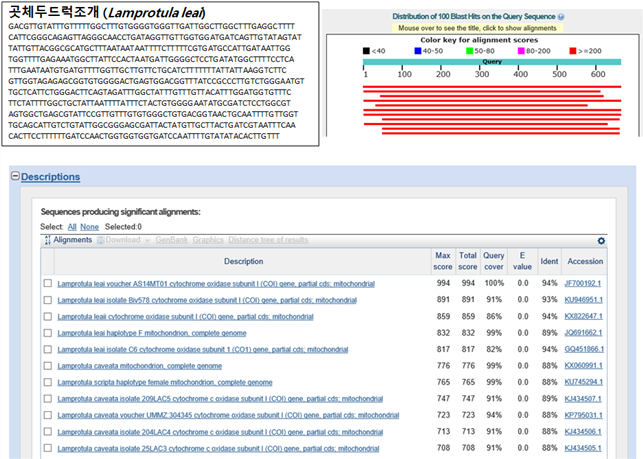The height and width of the screenshot is (459, 643).
Task: Click the teal Query bar in graphic
Action: coord(492,62)
